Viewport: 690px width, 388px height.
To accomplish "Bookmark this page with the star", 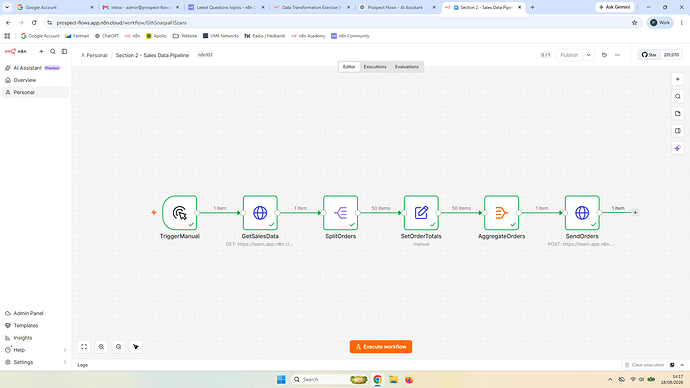I will 635,22.
